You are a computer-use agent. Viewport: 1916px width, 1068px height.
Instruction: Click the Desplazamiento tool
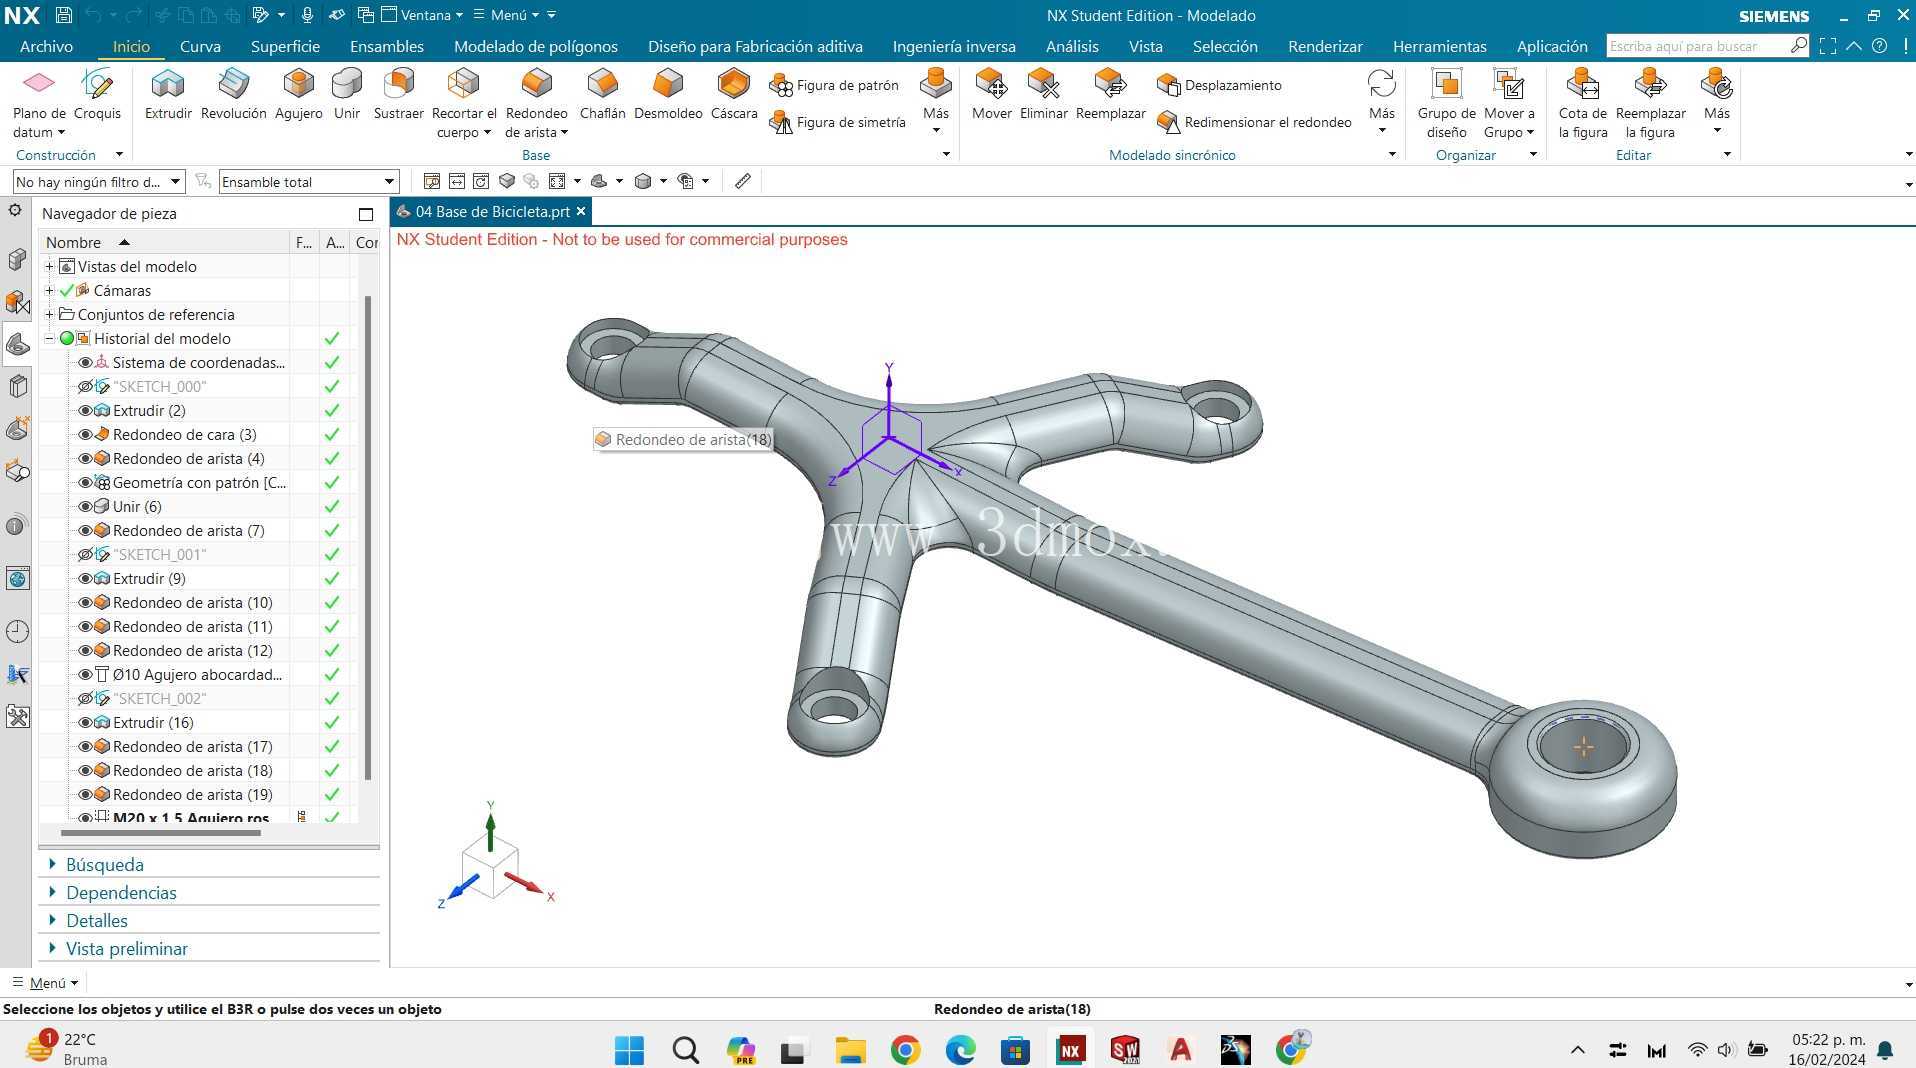1219,85
